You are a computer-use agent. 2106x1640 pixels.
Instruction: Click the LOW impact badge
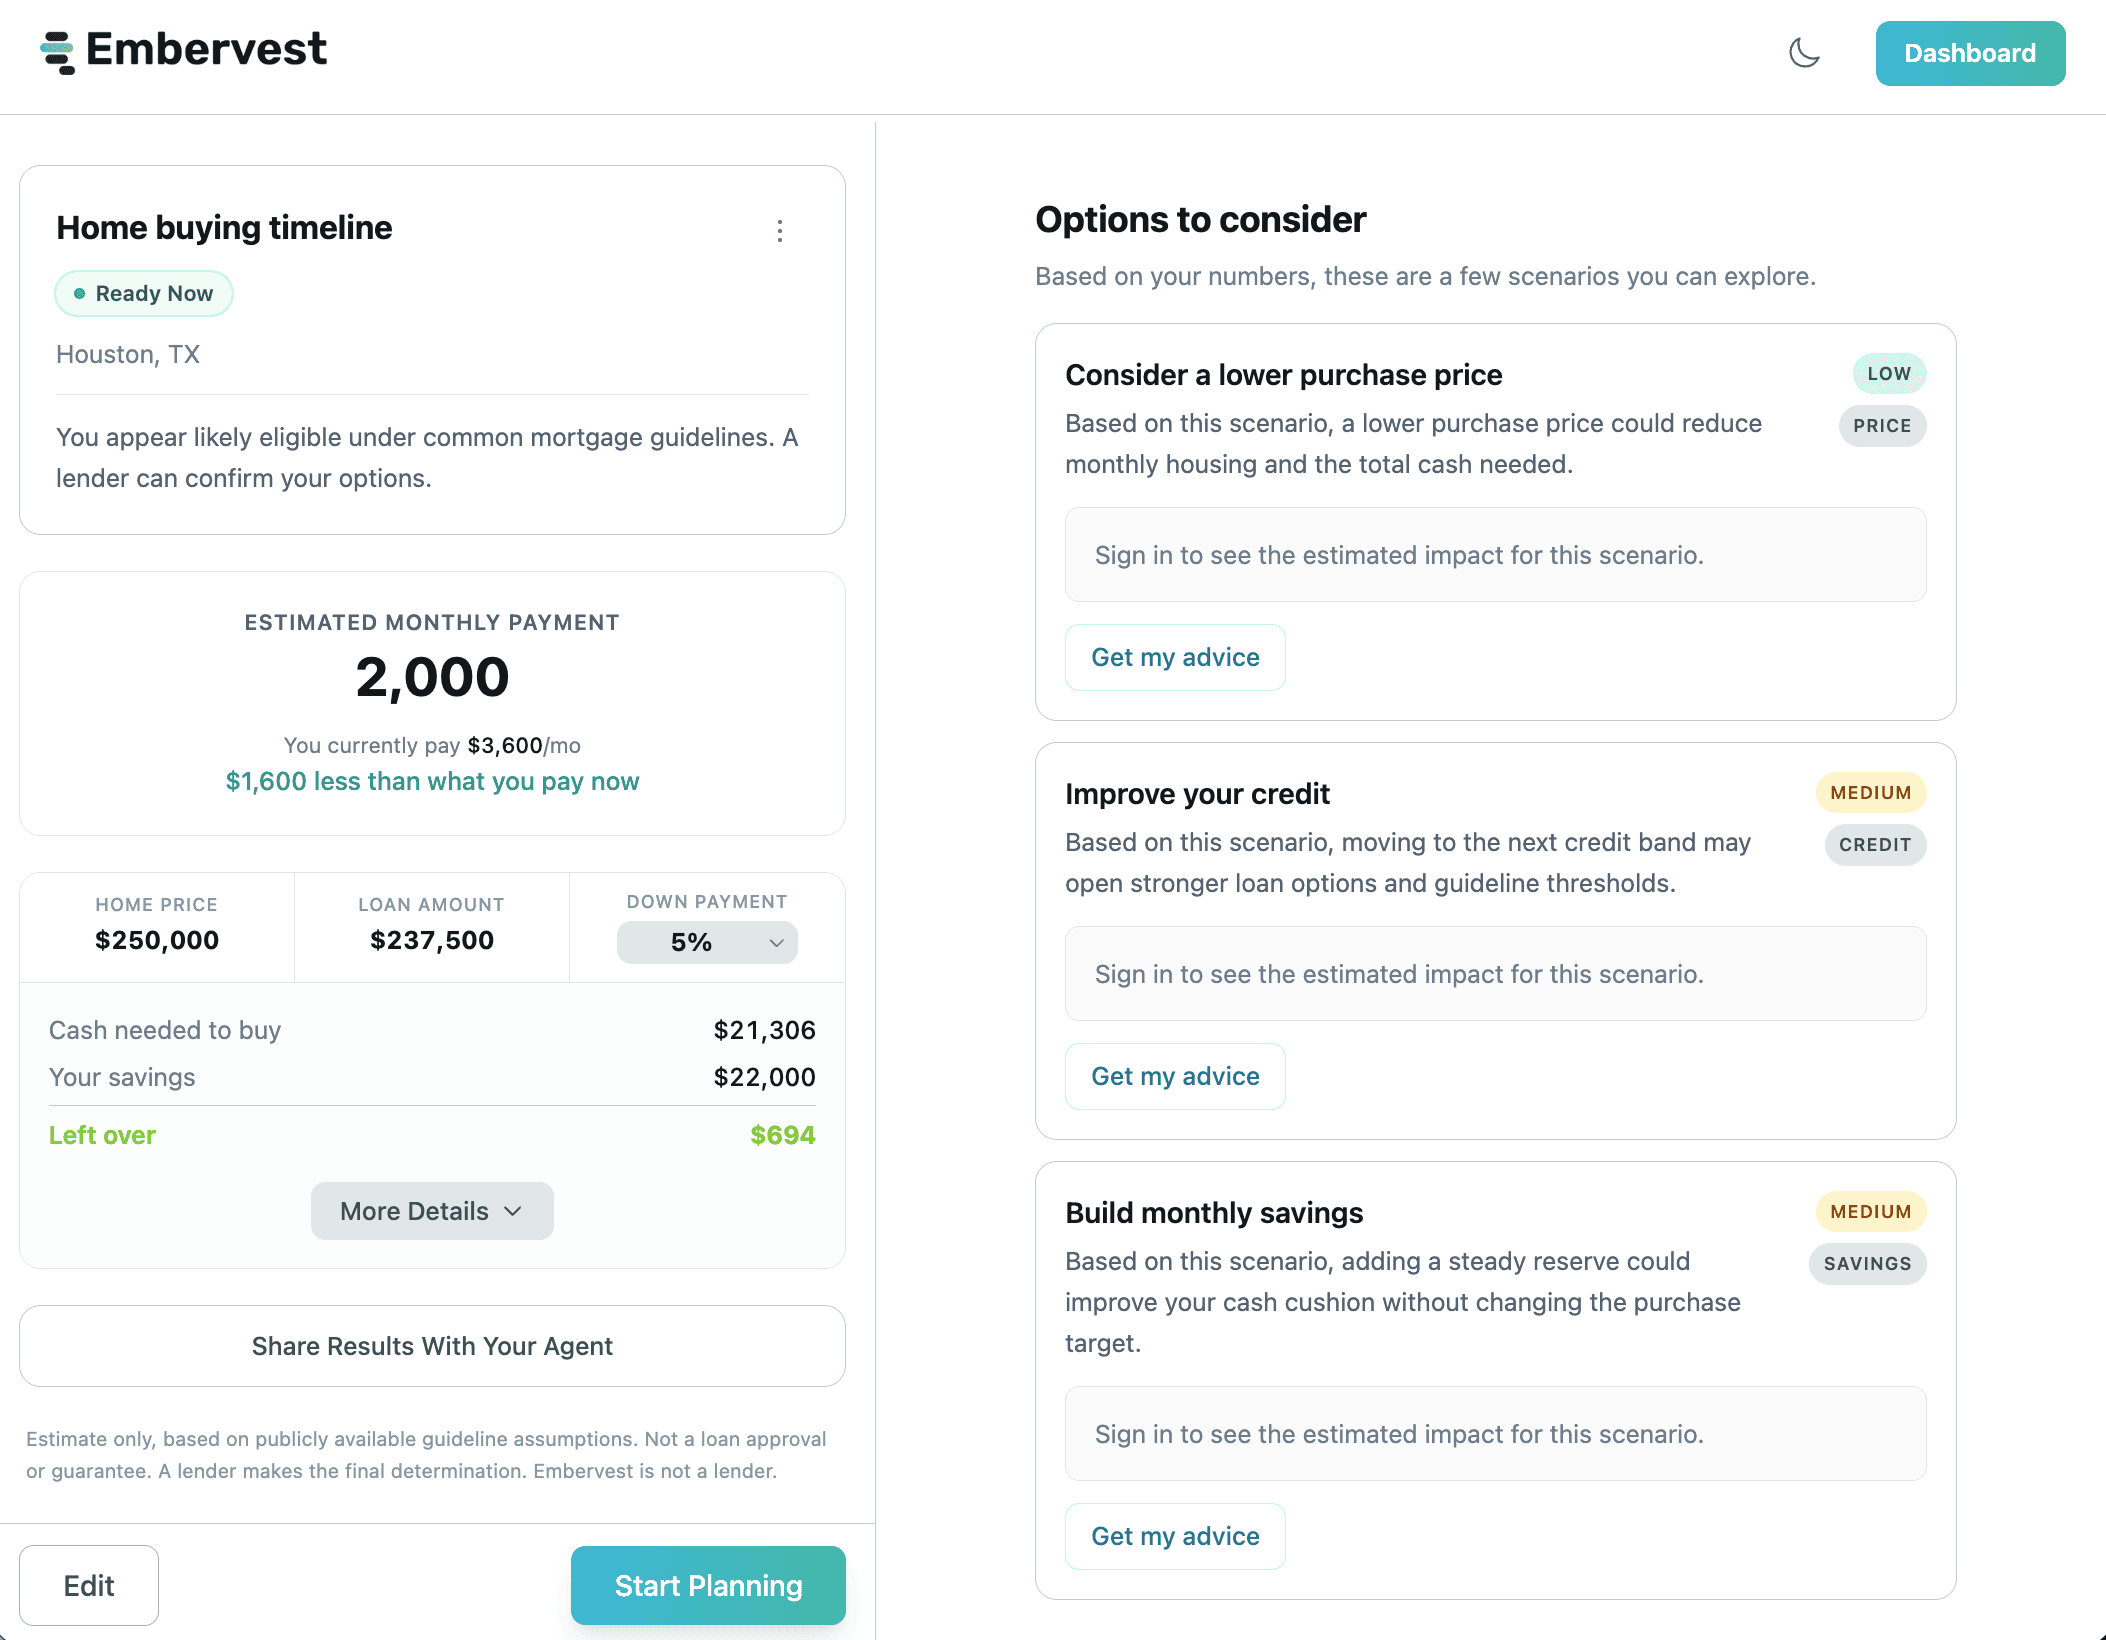pyautogui.click(x=1889, y=374)
